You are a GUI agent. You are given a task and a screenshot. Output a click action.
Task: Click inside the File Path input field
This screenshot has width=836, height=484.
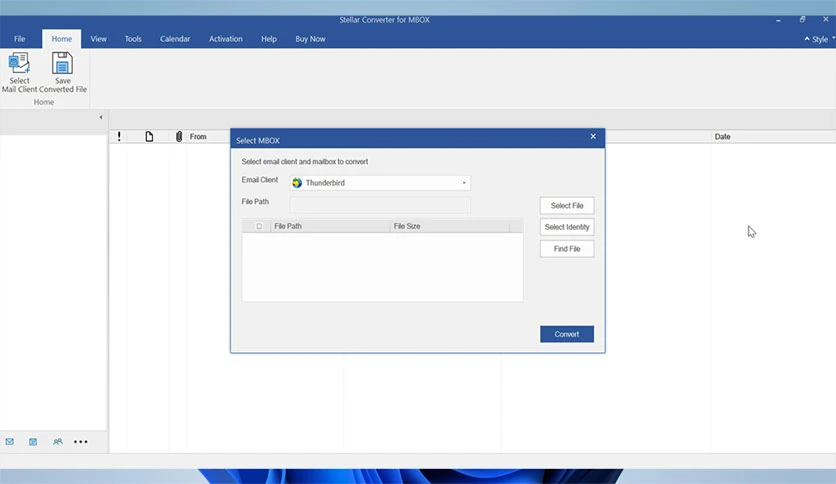[380, 205]
